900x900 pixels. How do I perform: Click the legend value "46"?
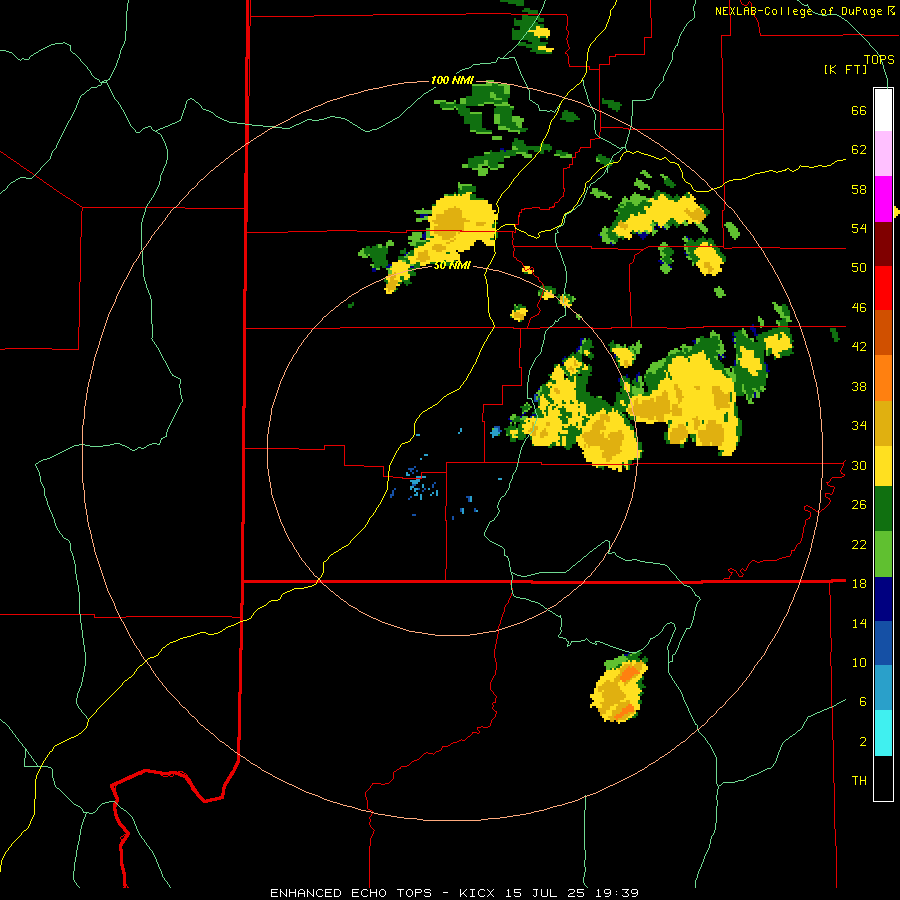tap(859, 308)
